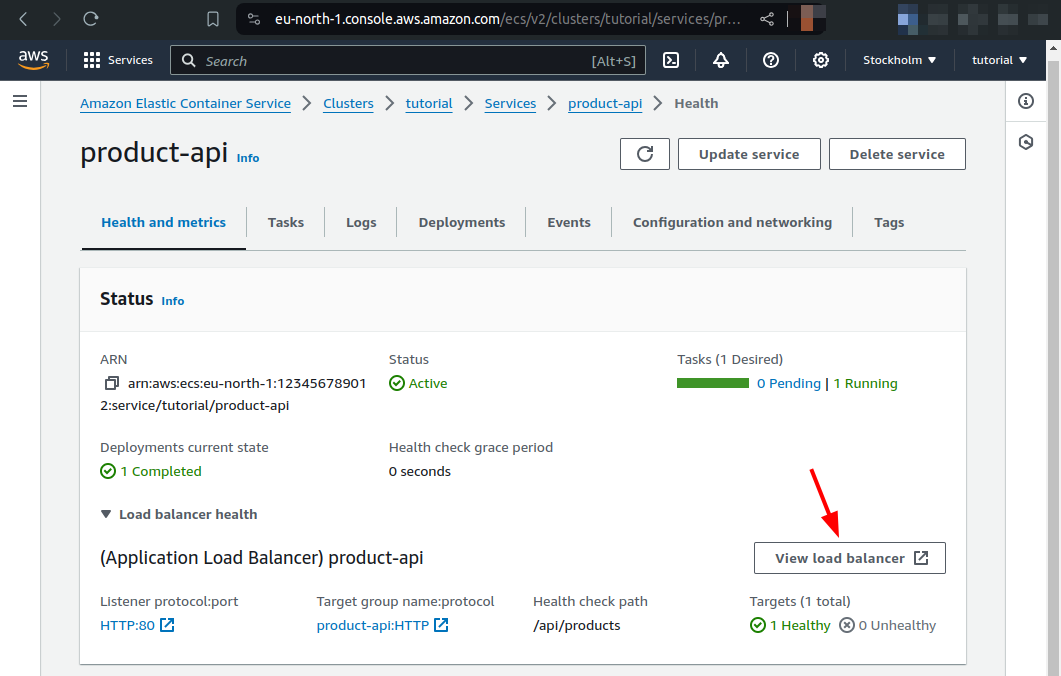The height and width of the screenshot is (676, 1061).
Task: Open site settings icon in address bar
Action: pyautogui.click(x=254, y=19)
